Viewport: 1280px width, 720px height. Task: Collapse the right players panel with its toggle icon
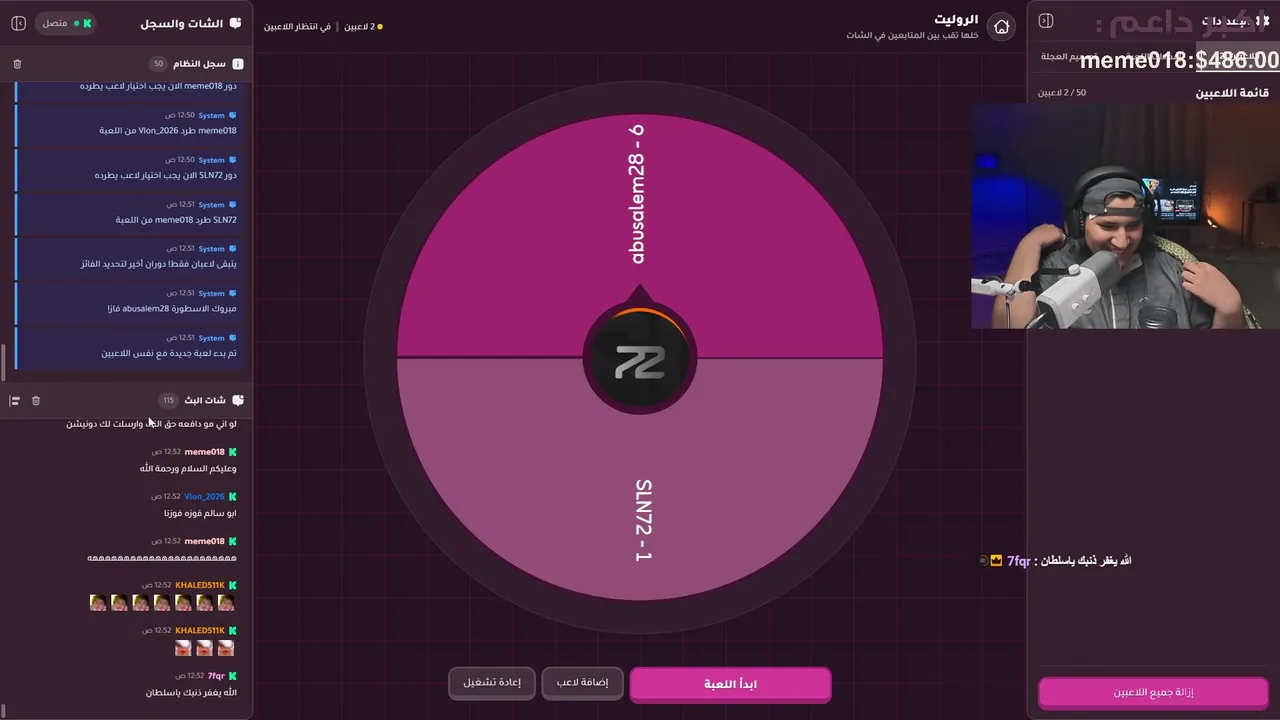click(1046, 21)
